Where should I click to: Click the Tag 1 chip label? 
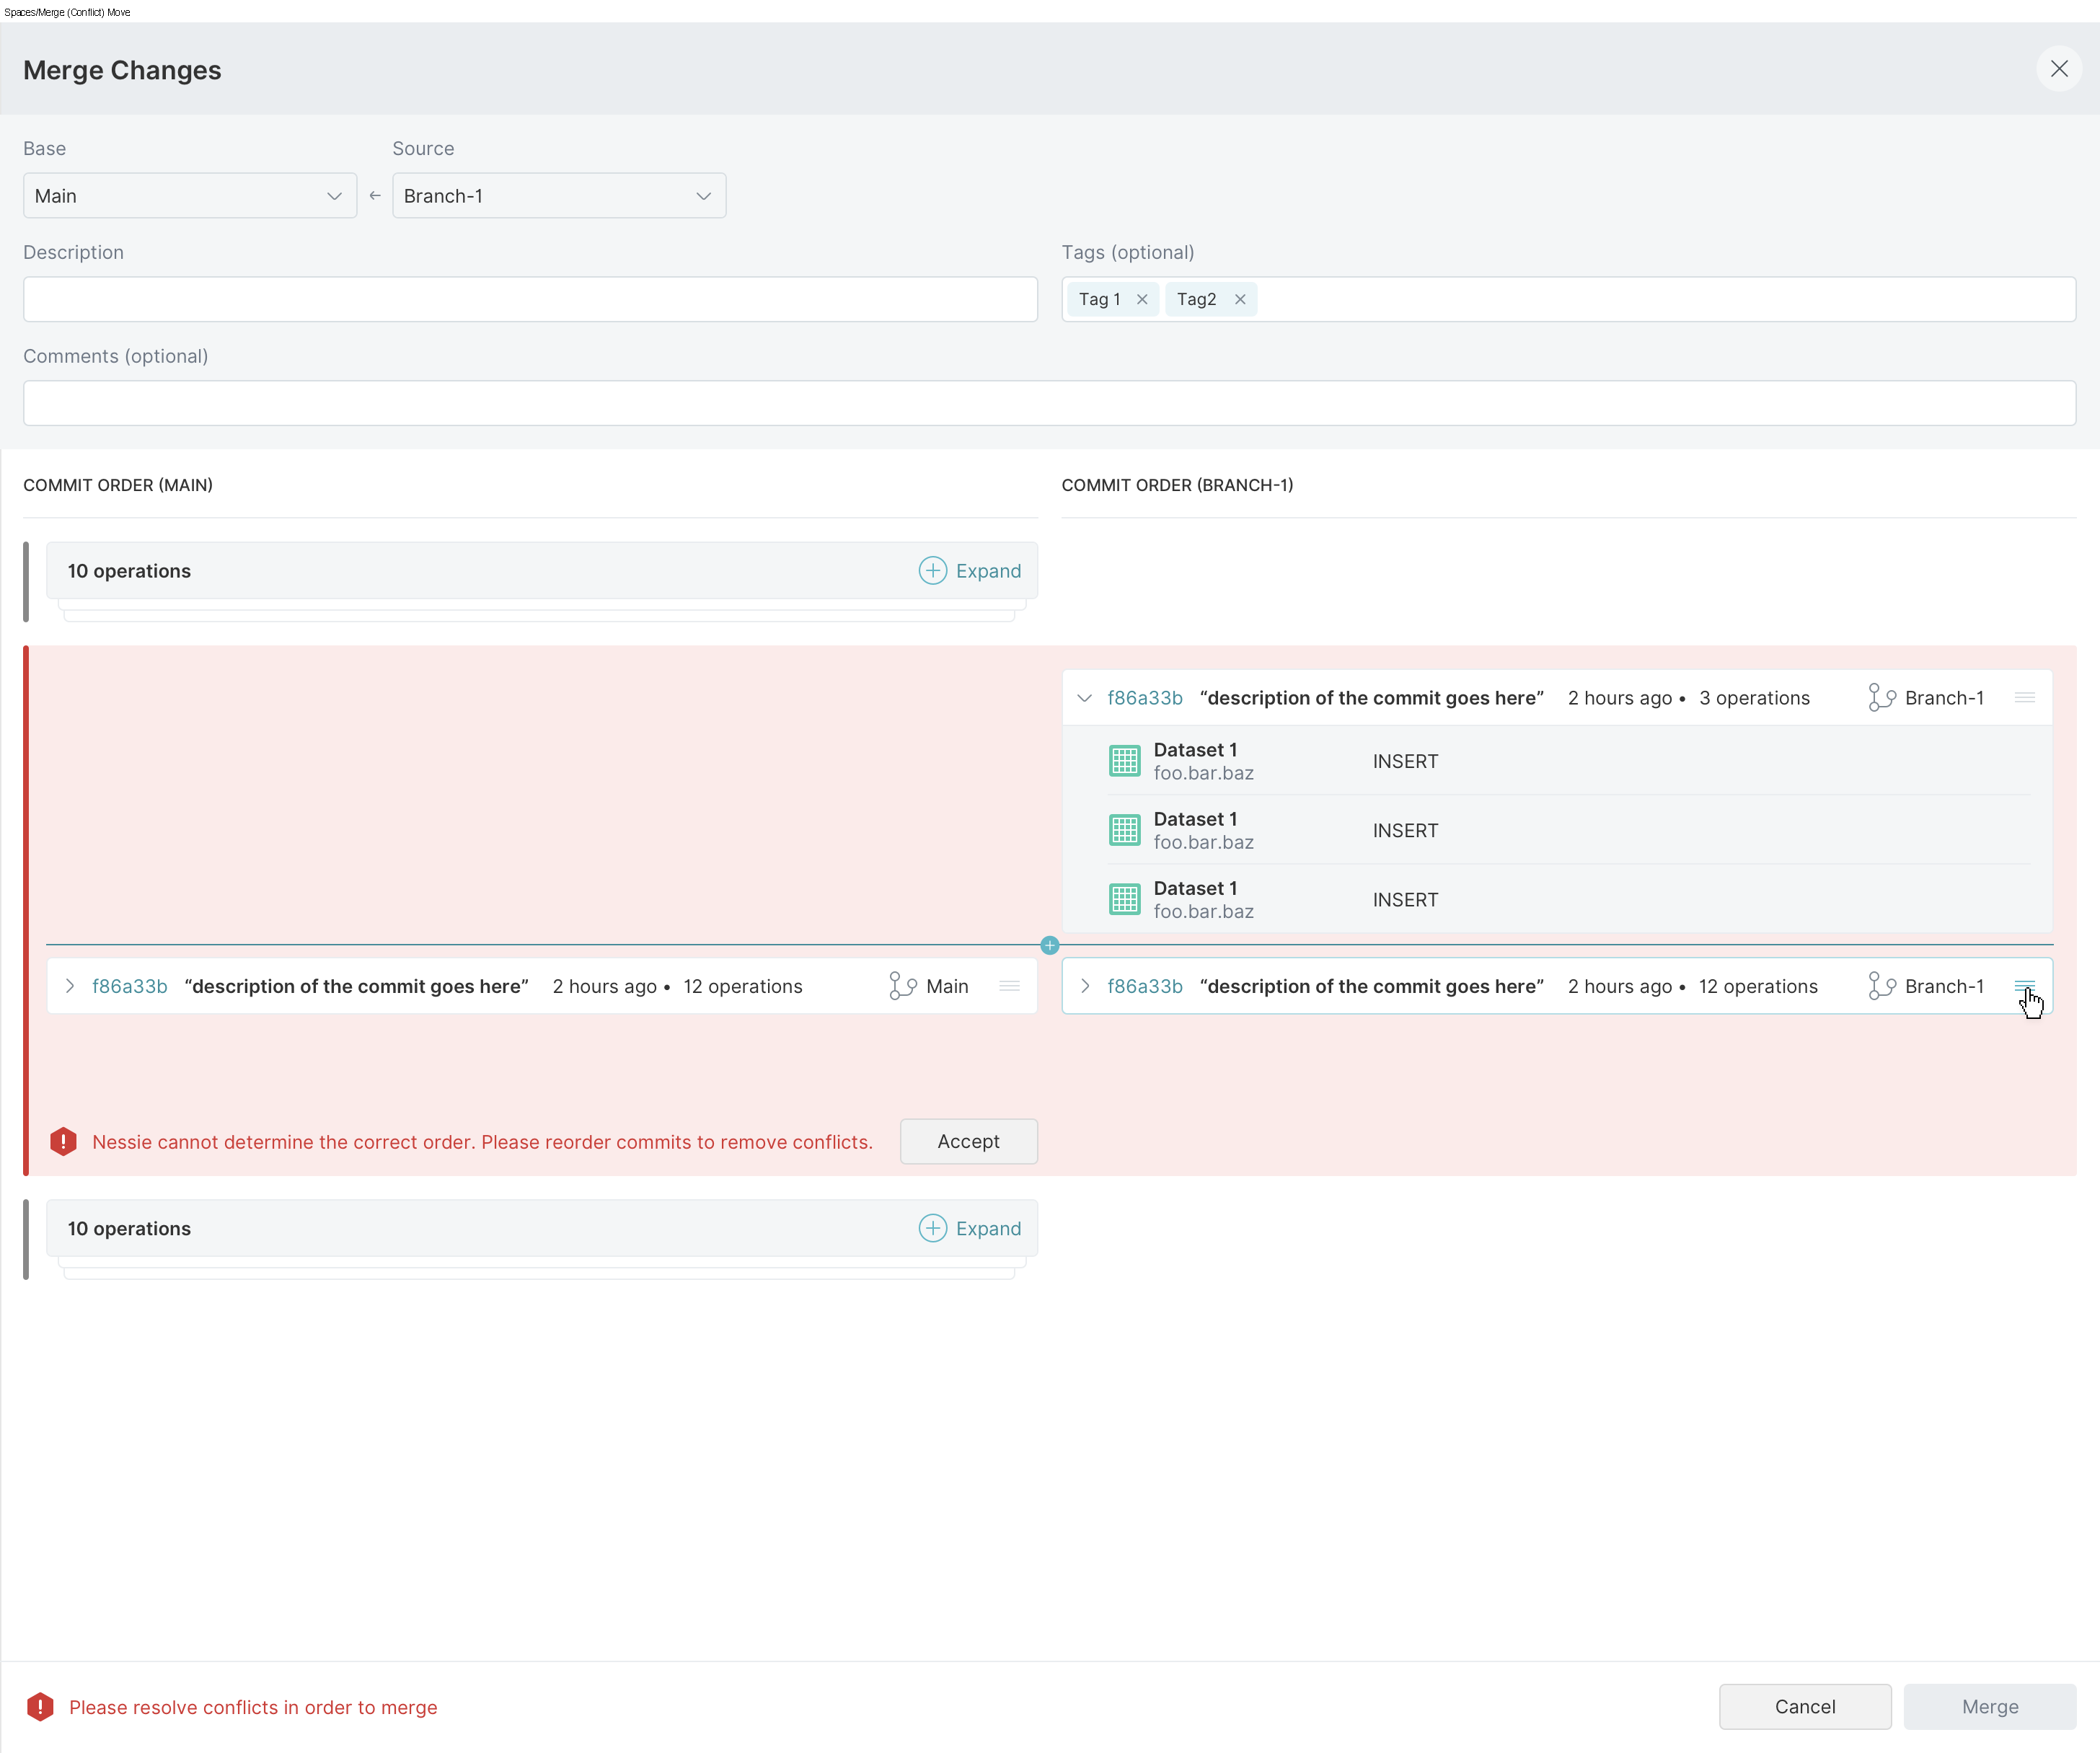(1099, 299)
